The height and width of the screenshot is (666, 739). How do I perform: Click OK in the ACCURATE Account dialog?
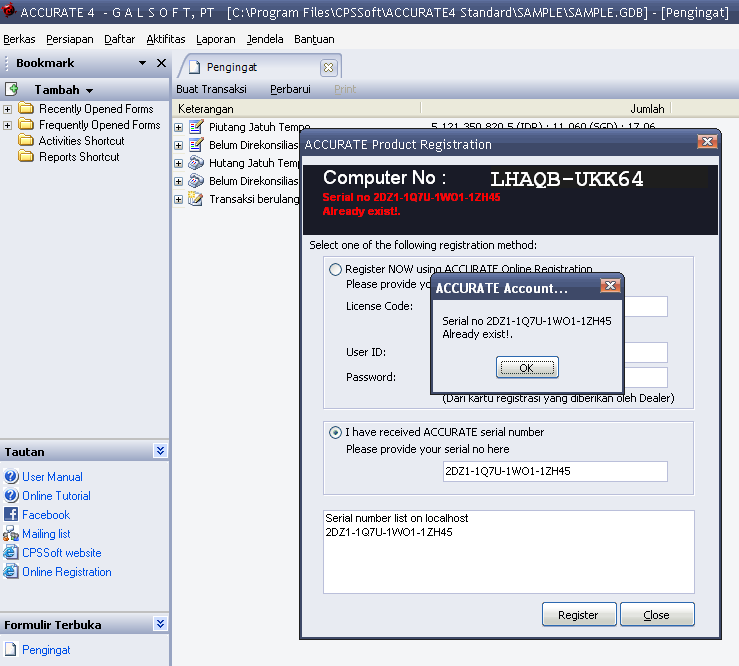coord(527,368)
